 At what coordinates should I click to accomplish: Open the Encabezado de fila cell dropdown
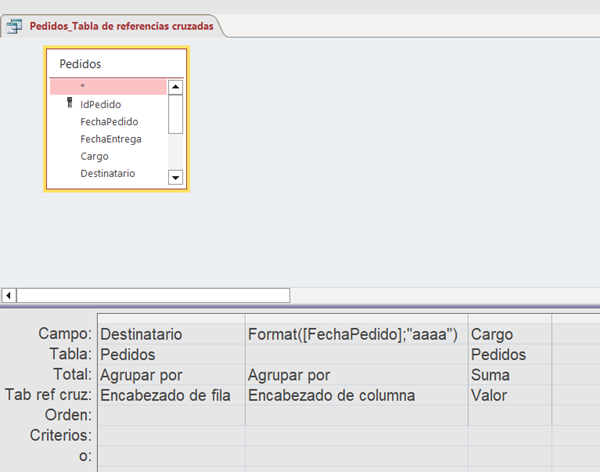pos(169,395)
